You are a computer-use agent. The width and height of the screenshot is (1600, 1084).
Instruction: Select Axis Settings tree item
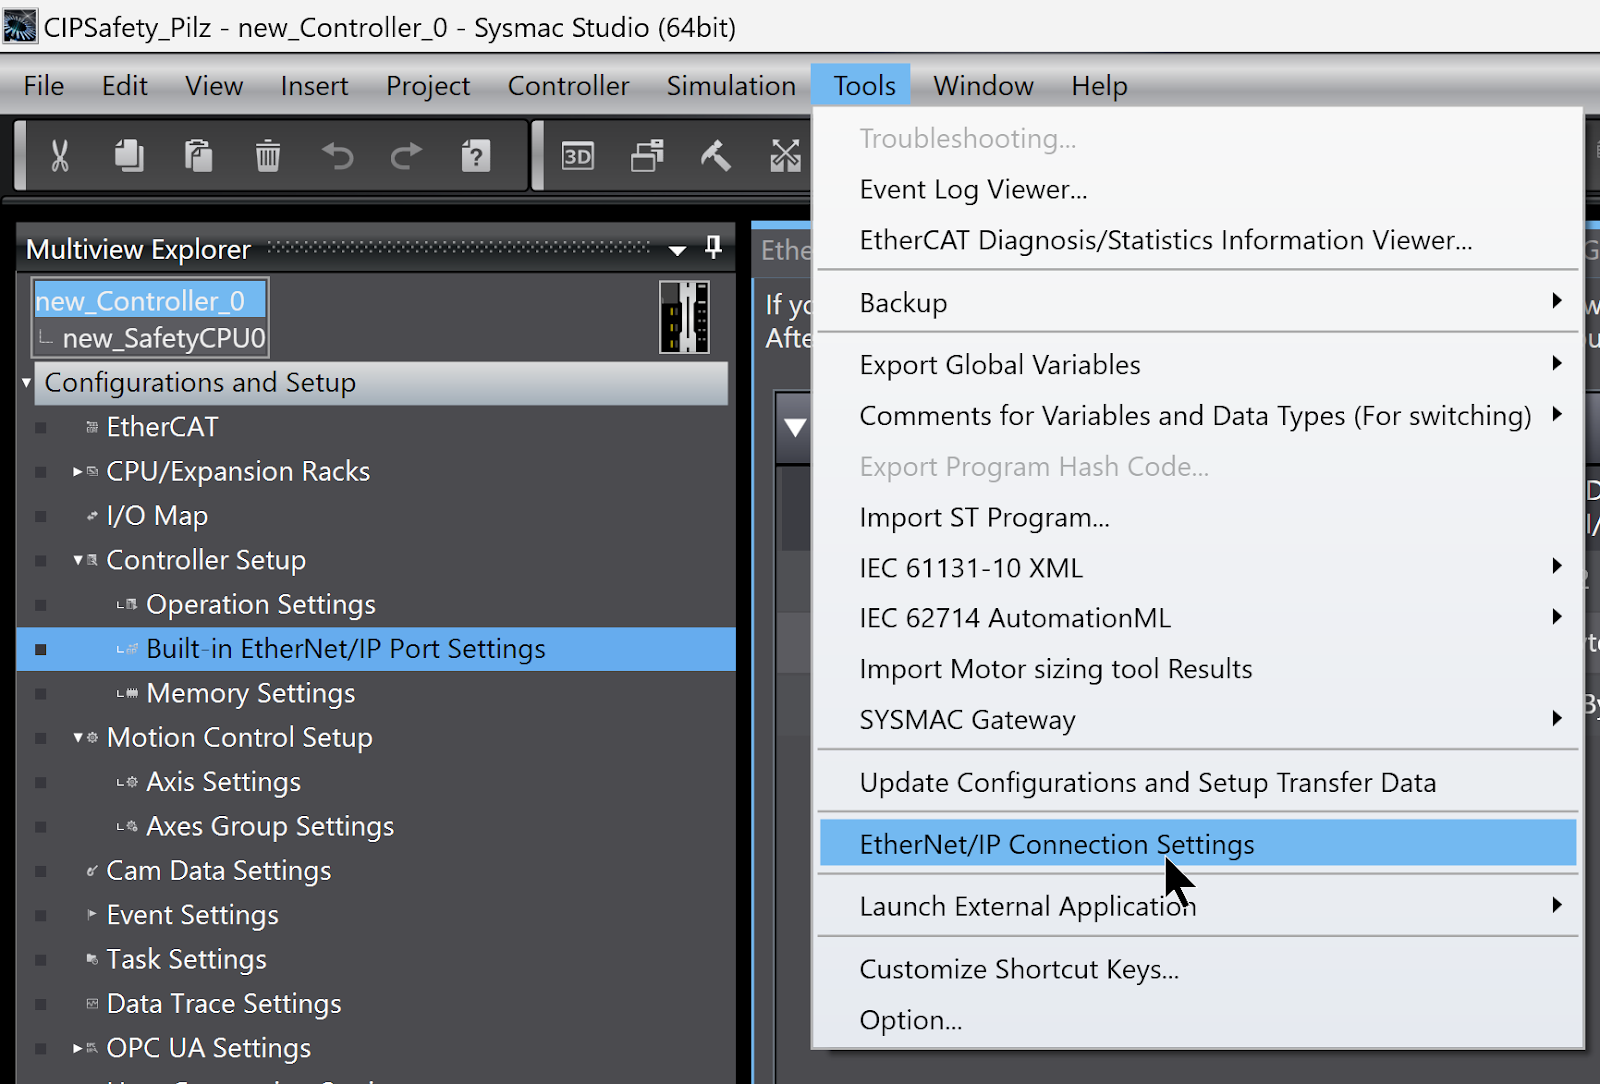tap(223, 782)
